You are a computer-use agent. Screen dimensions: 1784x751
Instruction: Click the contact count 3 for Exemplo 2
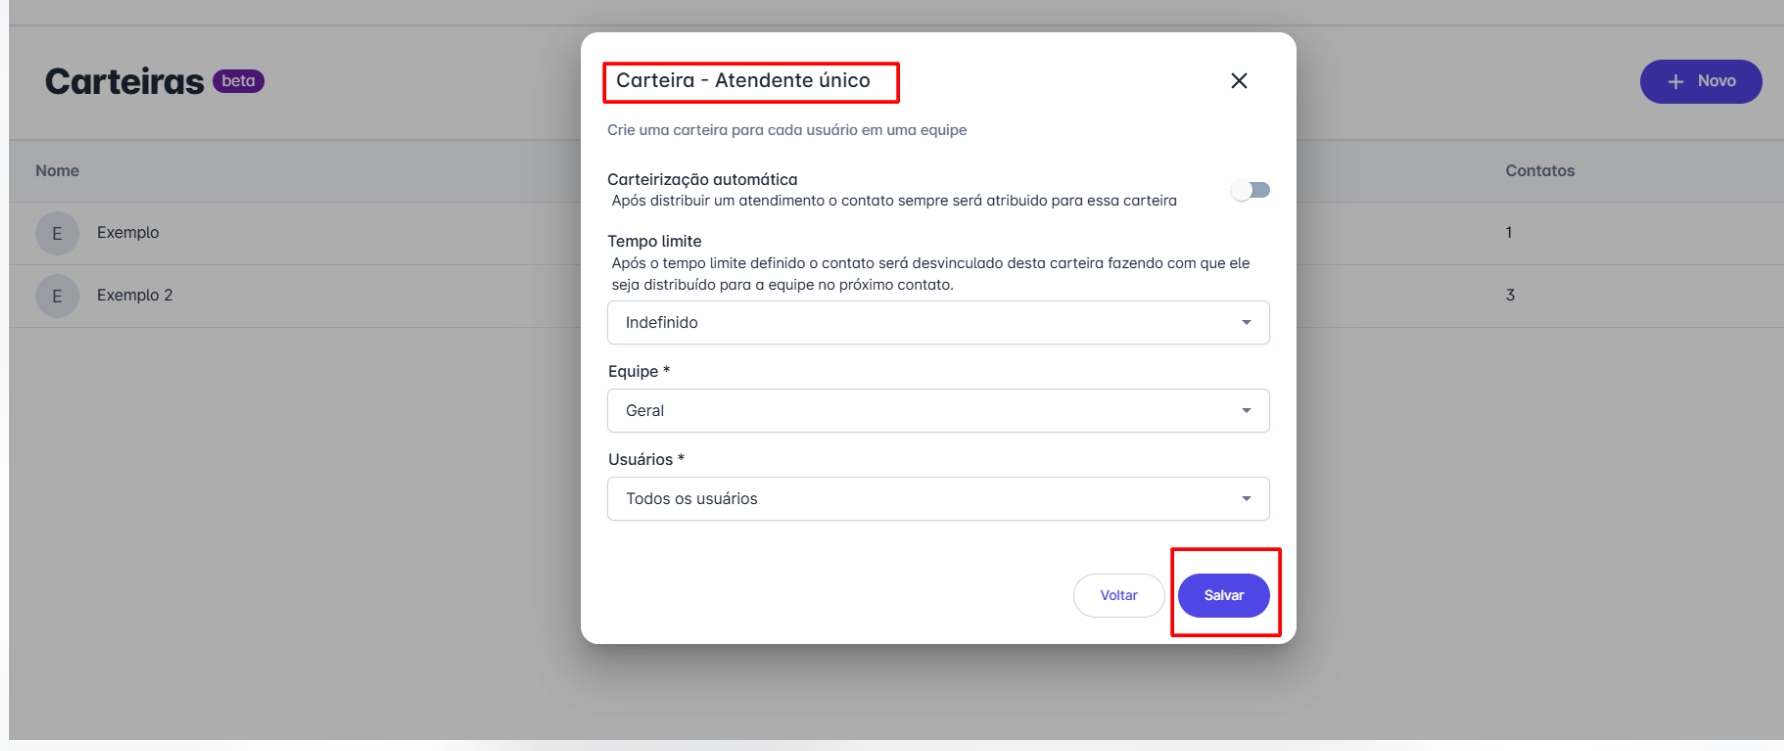pos(1510,296)
